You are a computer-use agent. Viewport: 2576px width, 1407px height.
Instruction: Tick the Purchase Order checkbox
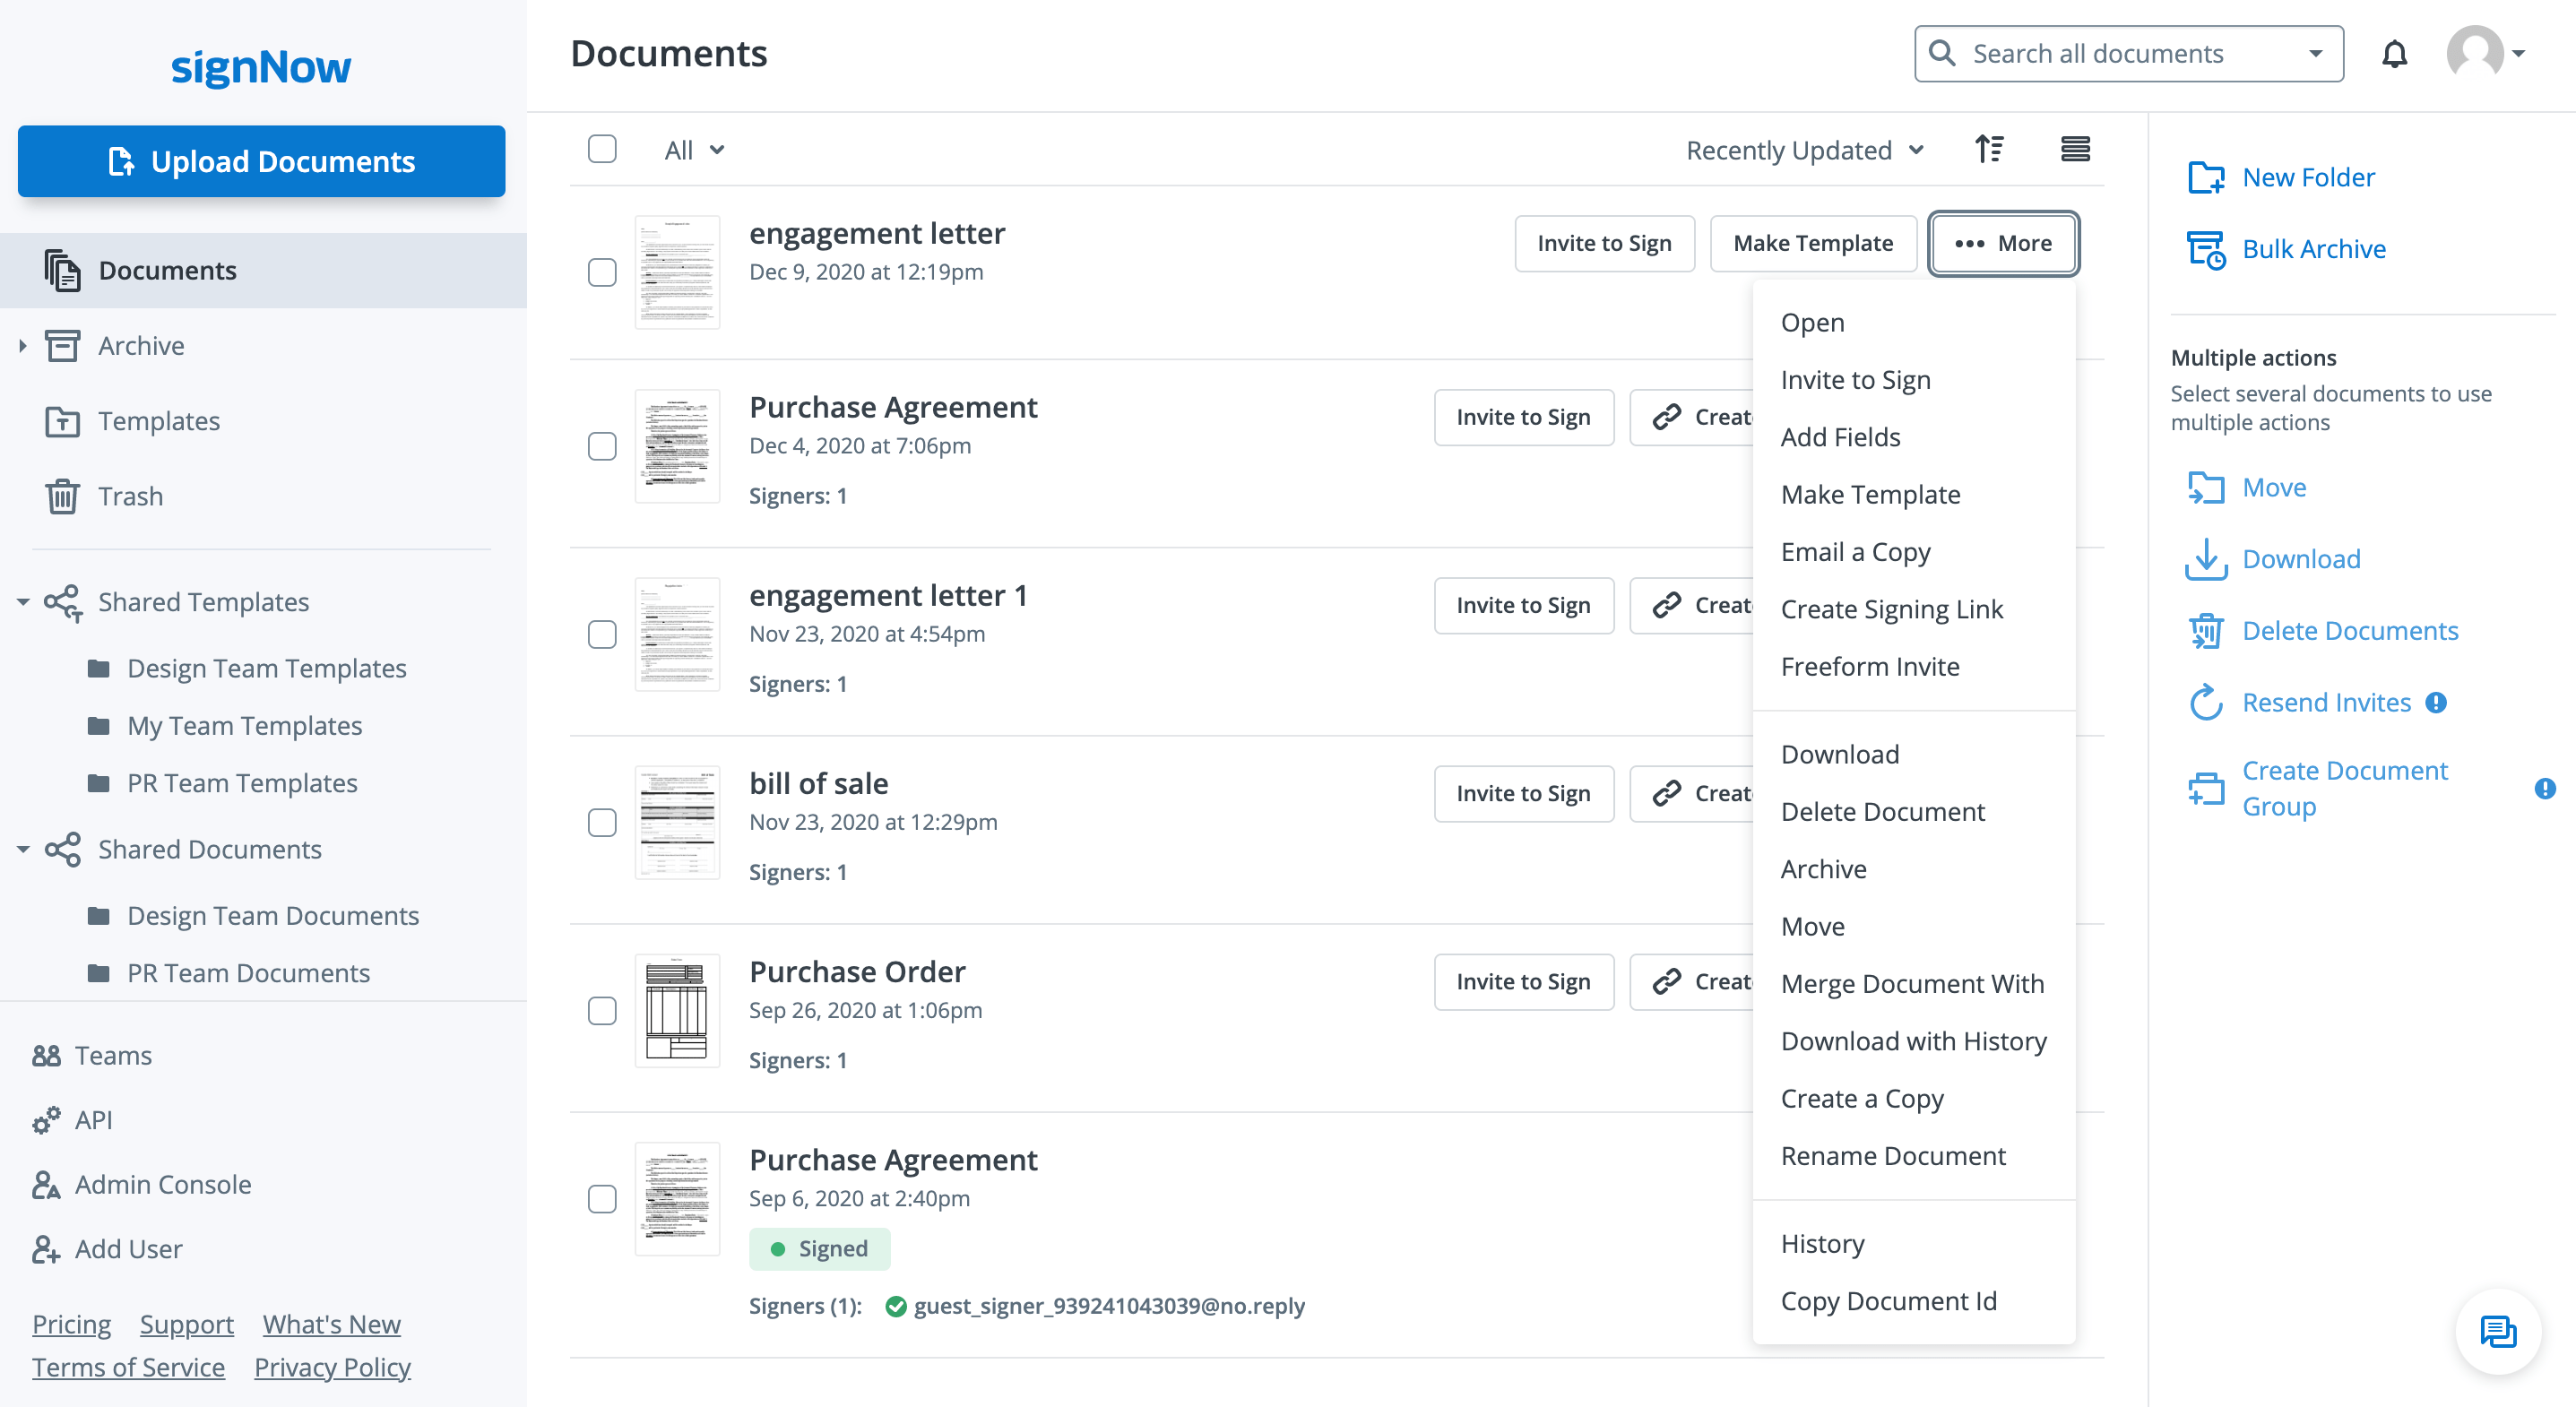tap(602, 1010)
